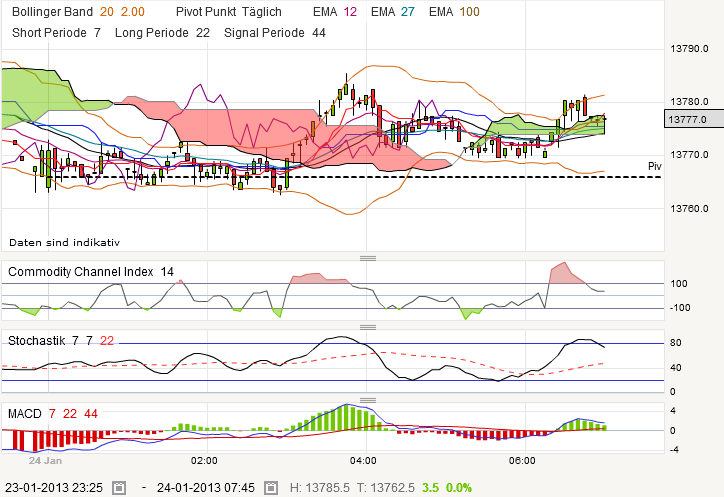
Task: Open the end date calendar picker icon
Action: pyautogui.click(x=271, y=487)
